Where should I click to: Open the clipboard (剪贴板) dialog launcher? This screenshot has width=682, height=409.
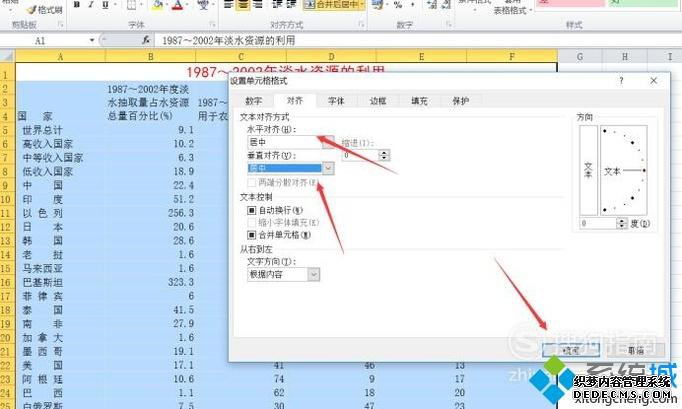tap(60, 25)
